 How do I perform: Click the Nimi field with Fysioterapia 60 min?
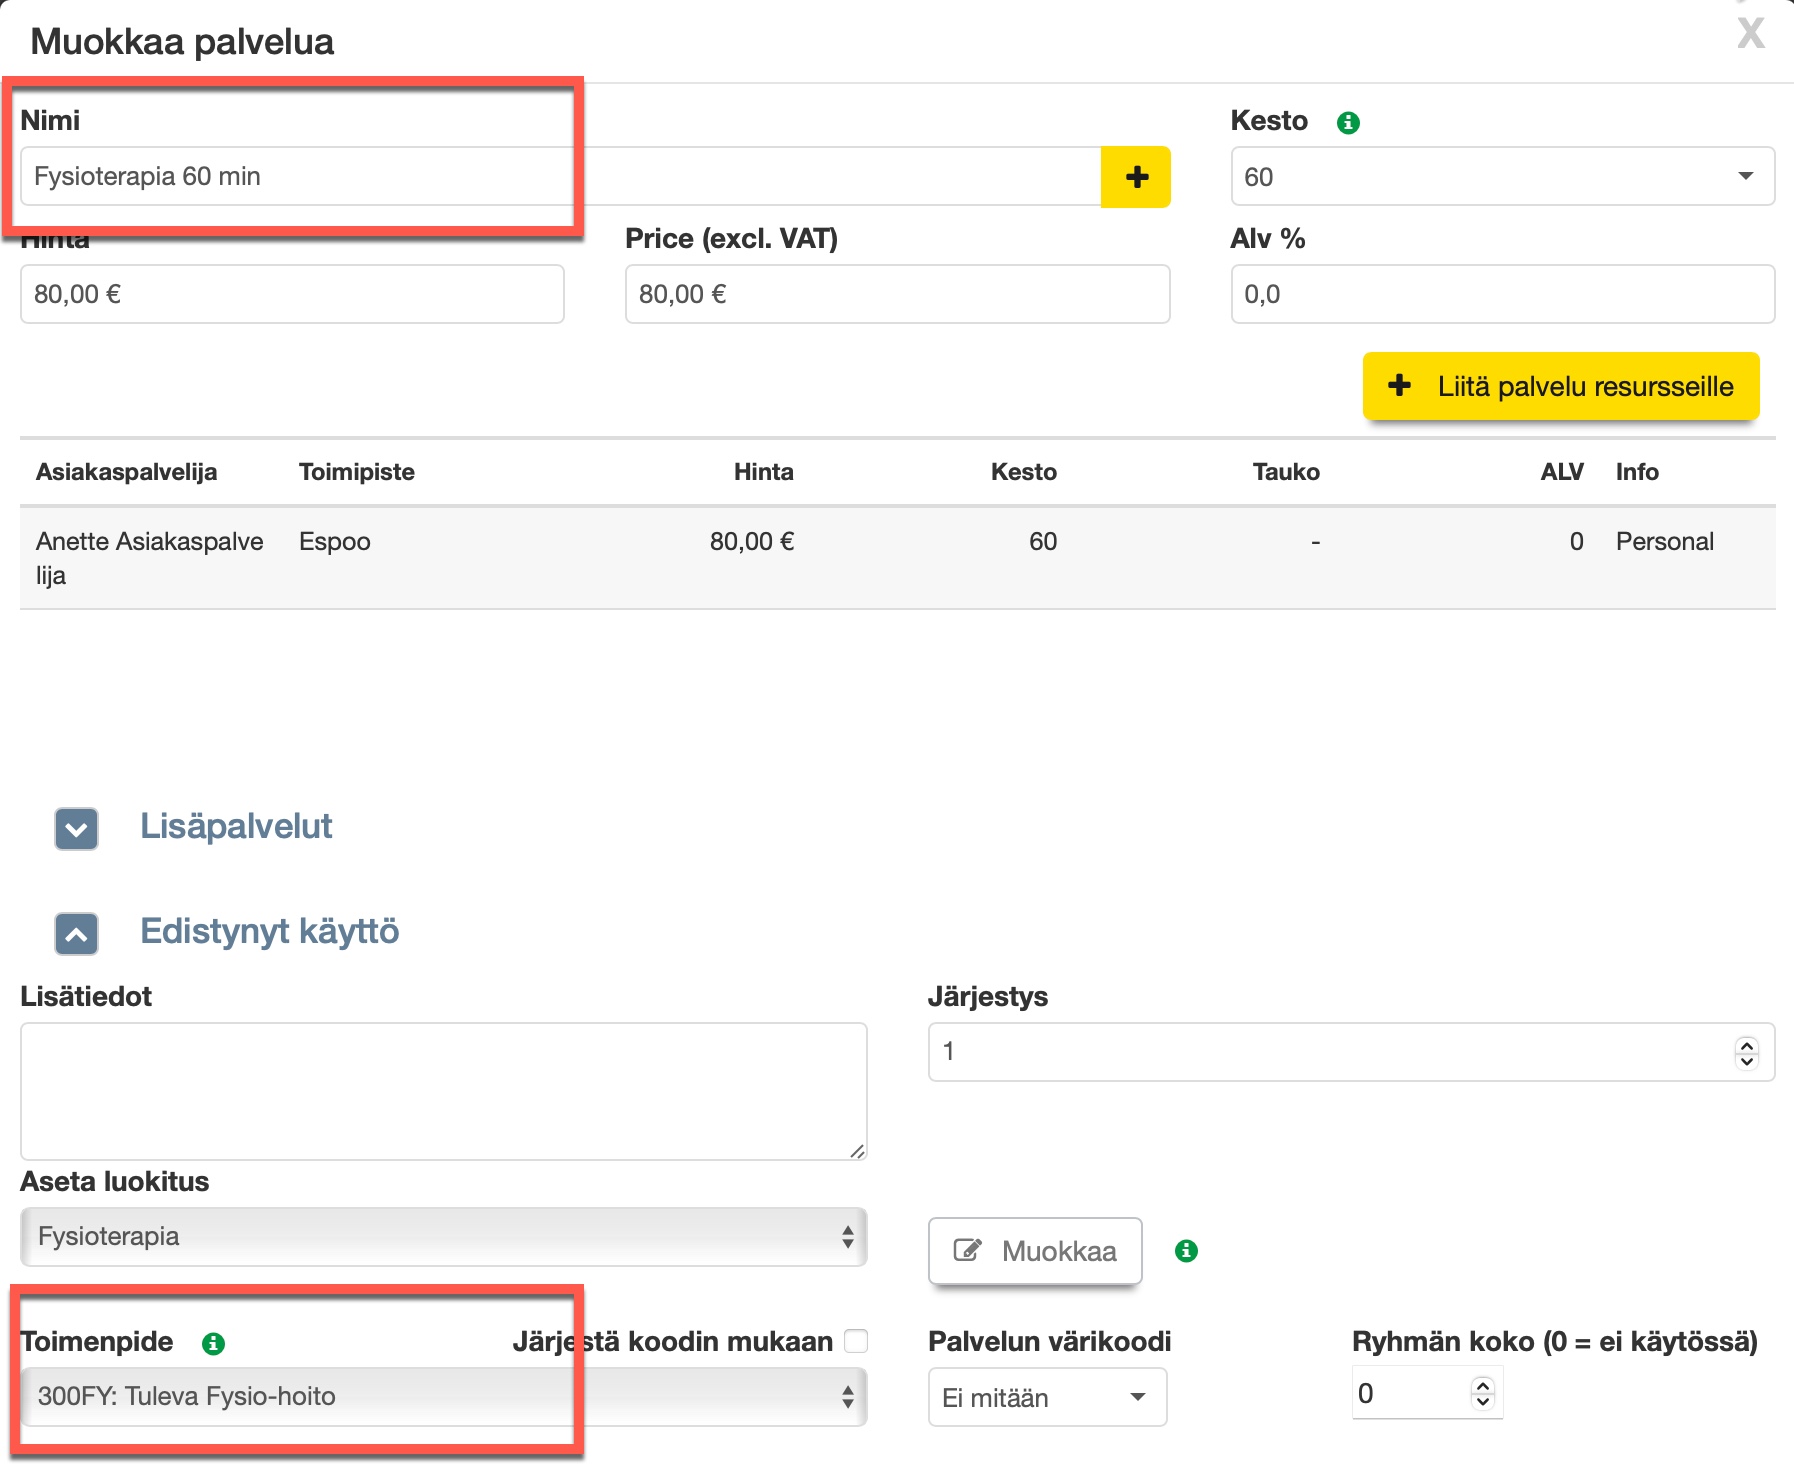click(x=560, y=177)
